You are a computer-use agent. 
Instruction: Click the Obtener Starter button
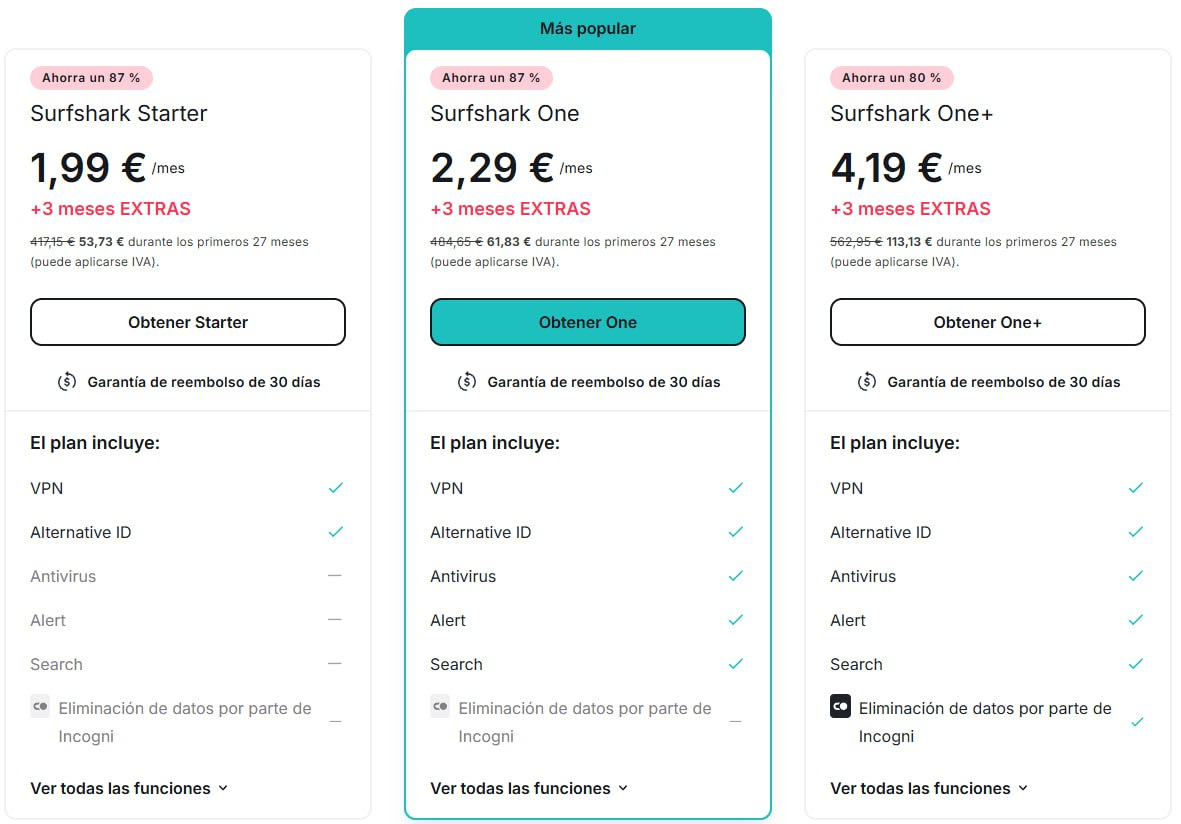[x=188, y=322]
